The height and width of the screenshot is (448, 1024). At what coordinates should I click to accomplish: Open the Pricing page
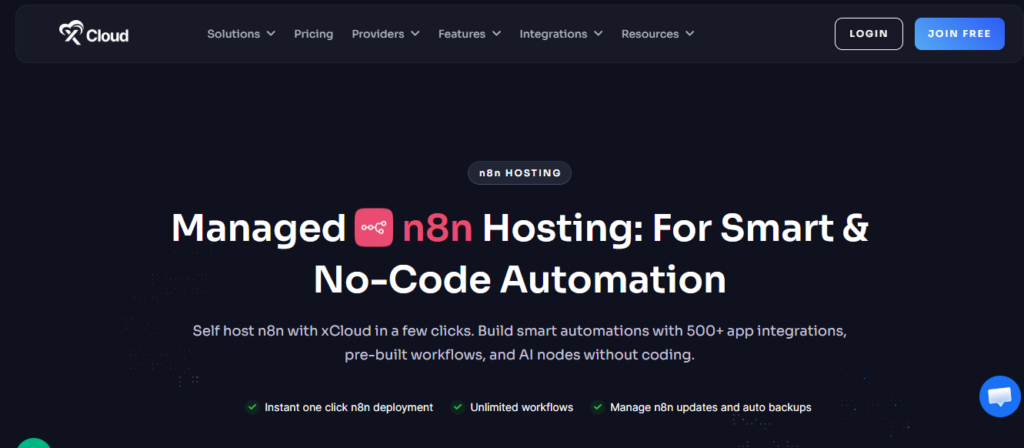(313, 34)
